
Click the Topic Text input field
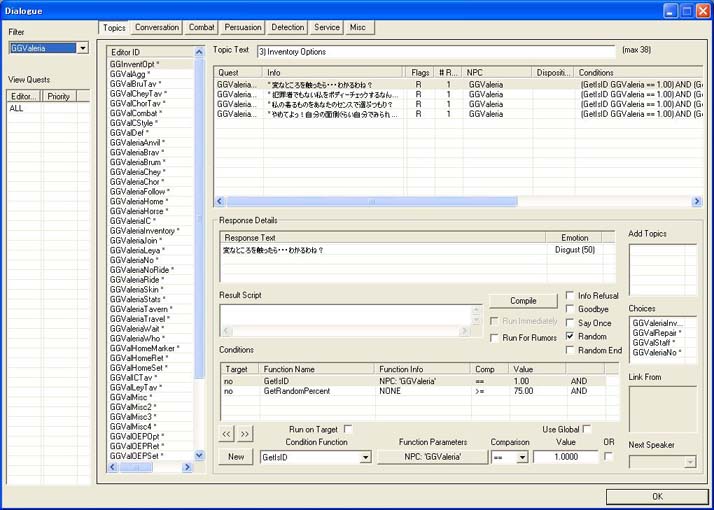coord(436,52)
